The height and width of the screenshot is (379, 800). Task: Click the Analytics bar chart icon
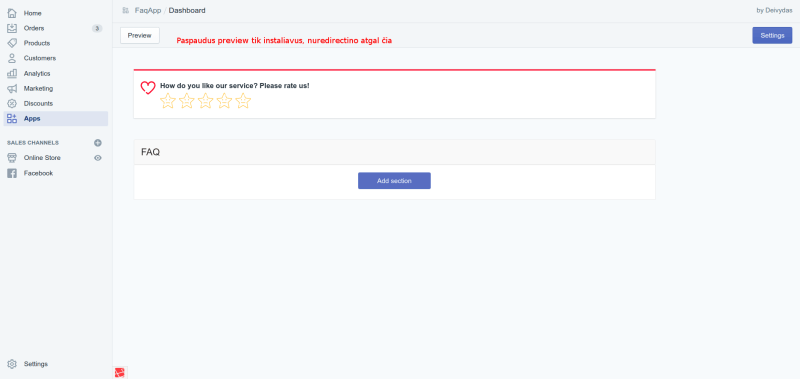click(12, 73)
